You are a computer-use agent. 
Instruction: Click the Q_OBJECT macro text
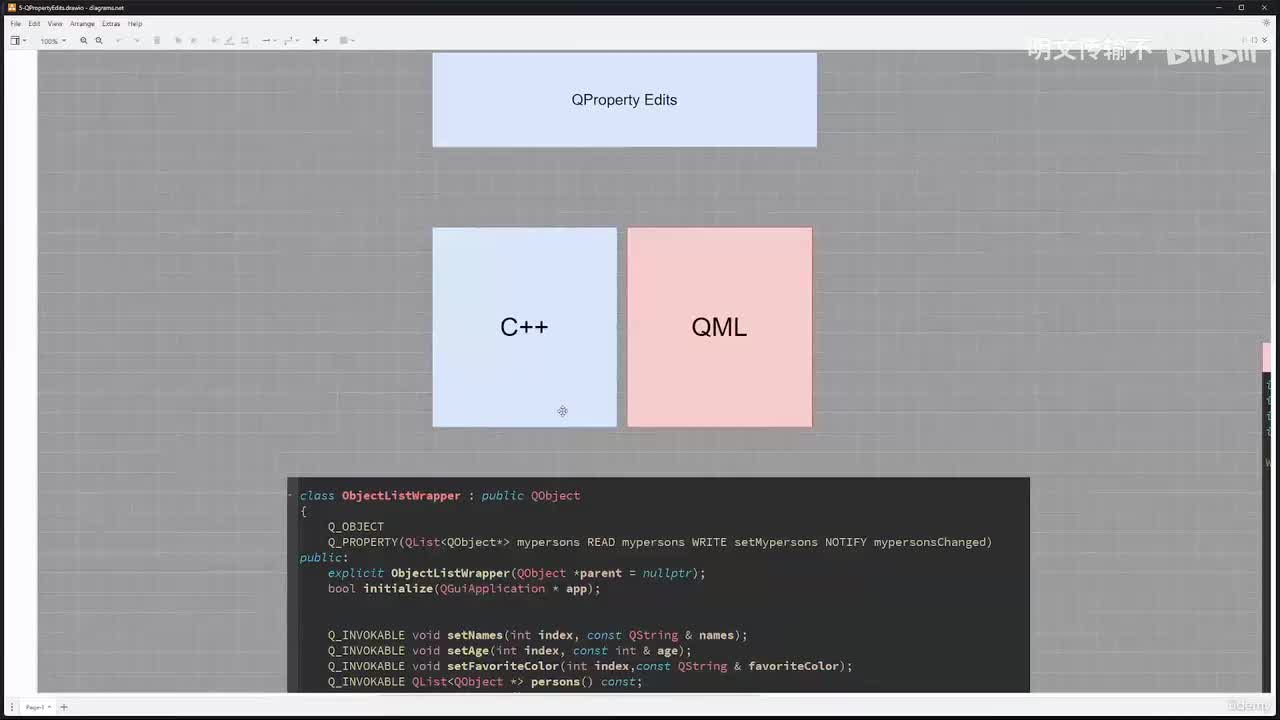coord(356,526)
